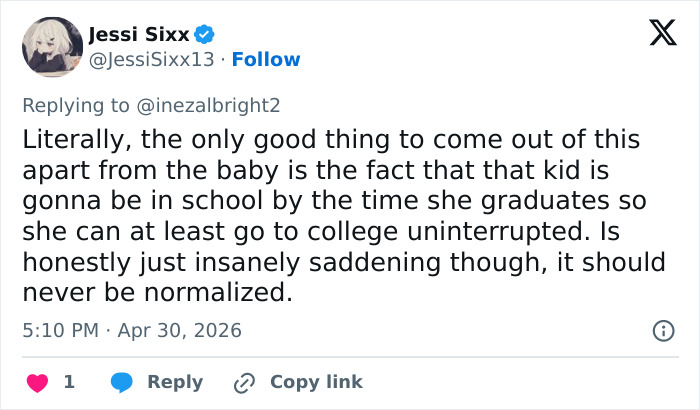Screen dimensions: 700x410
Task: Click the X logo
Action: 655,36
